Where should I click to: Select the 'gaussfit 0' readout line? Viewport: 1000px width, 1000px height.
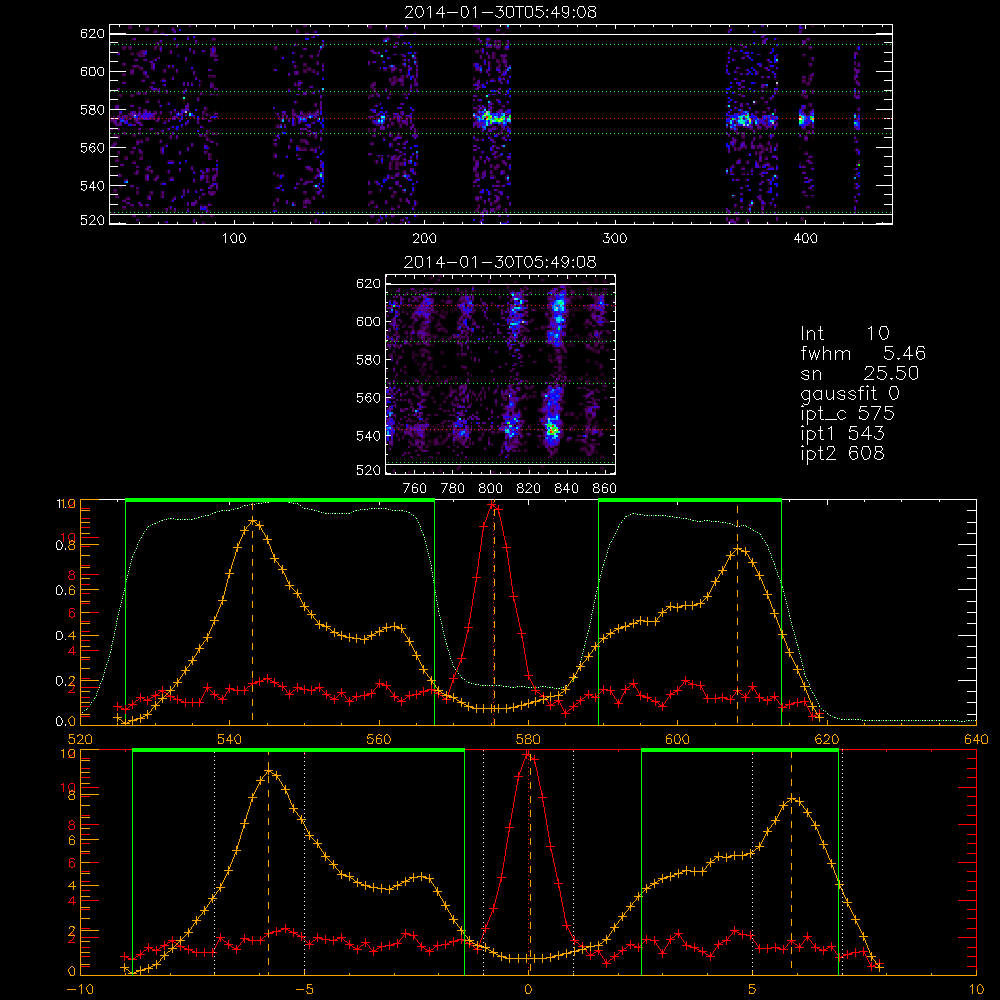(x=850, y=393)
